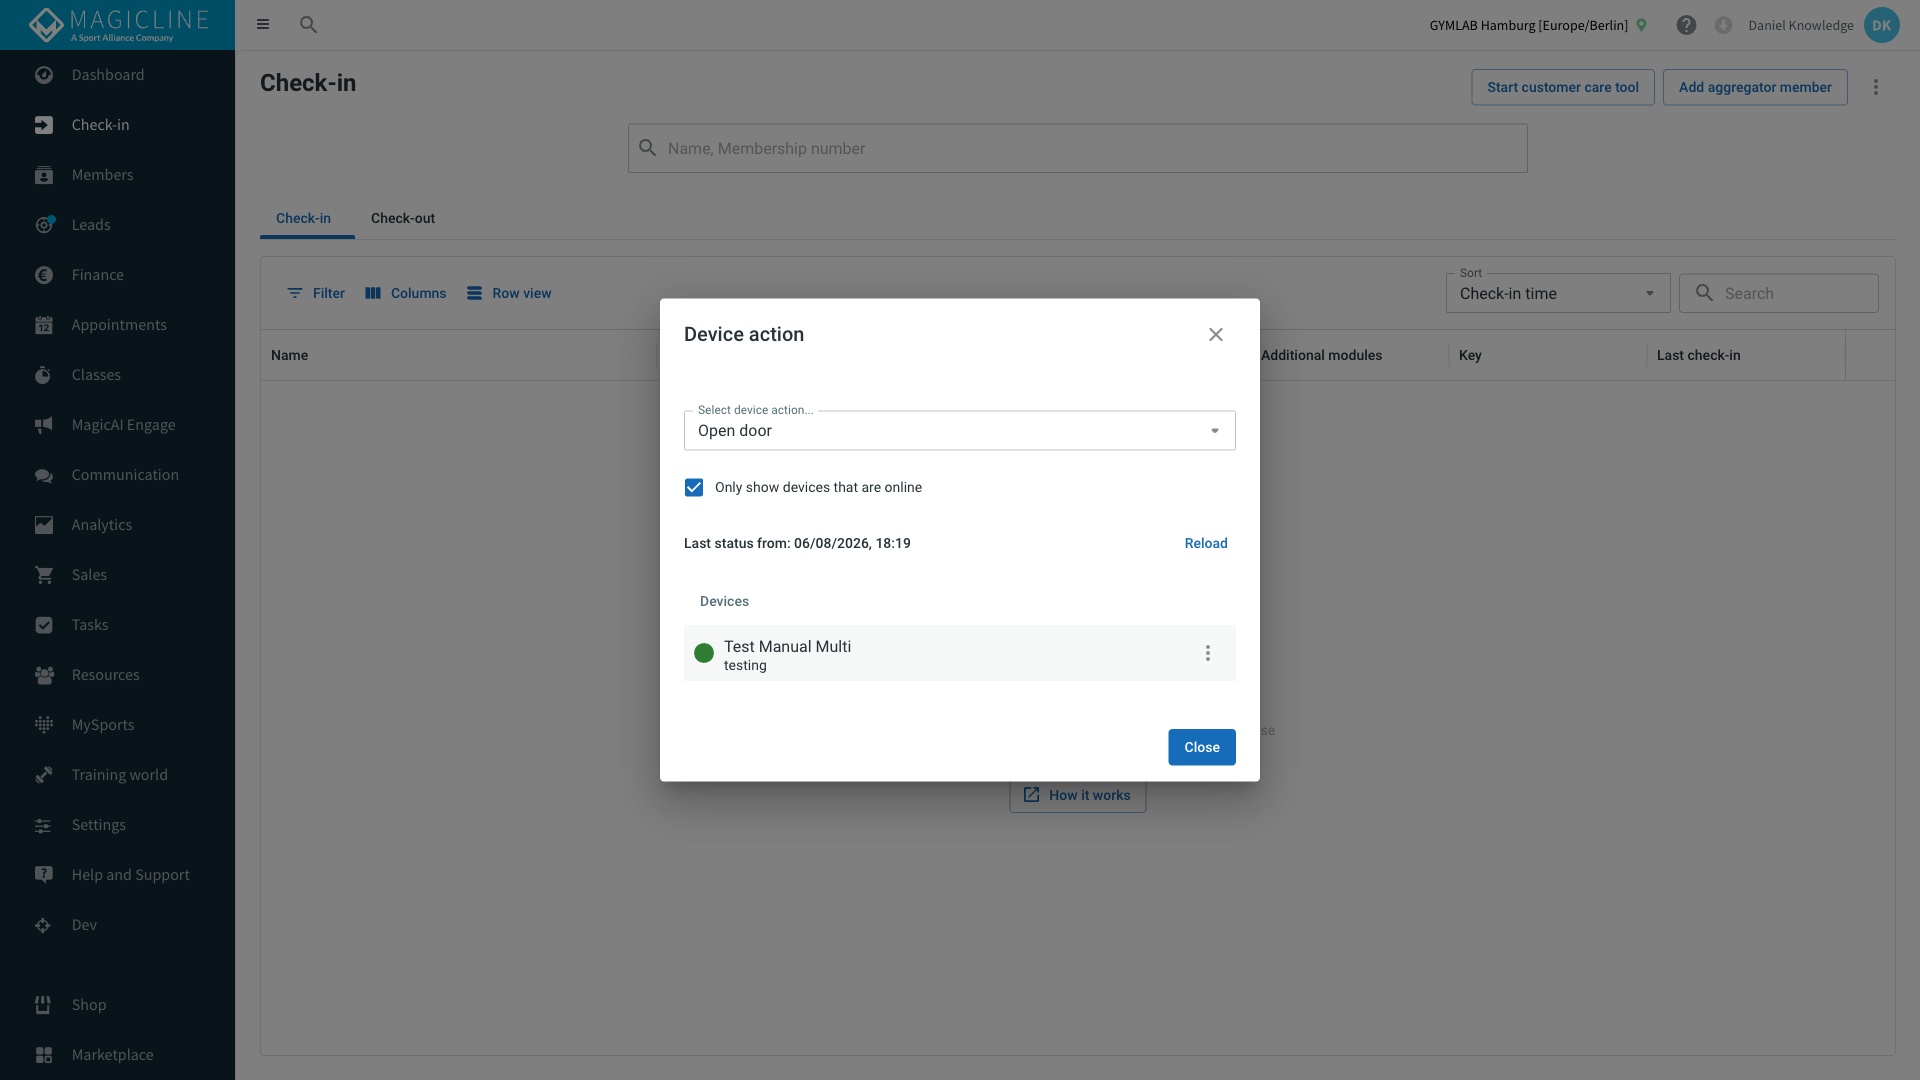
Task: Click the MySports icon
Action: click(x=44, y=725)
